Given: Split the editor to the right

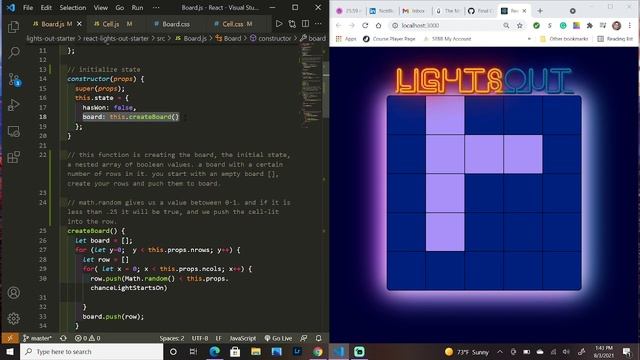Looking at the screenshot, I should click(x=305, y=24).
